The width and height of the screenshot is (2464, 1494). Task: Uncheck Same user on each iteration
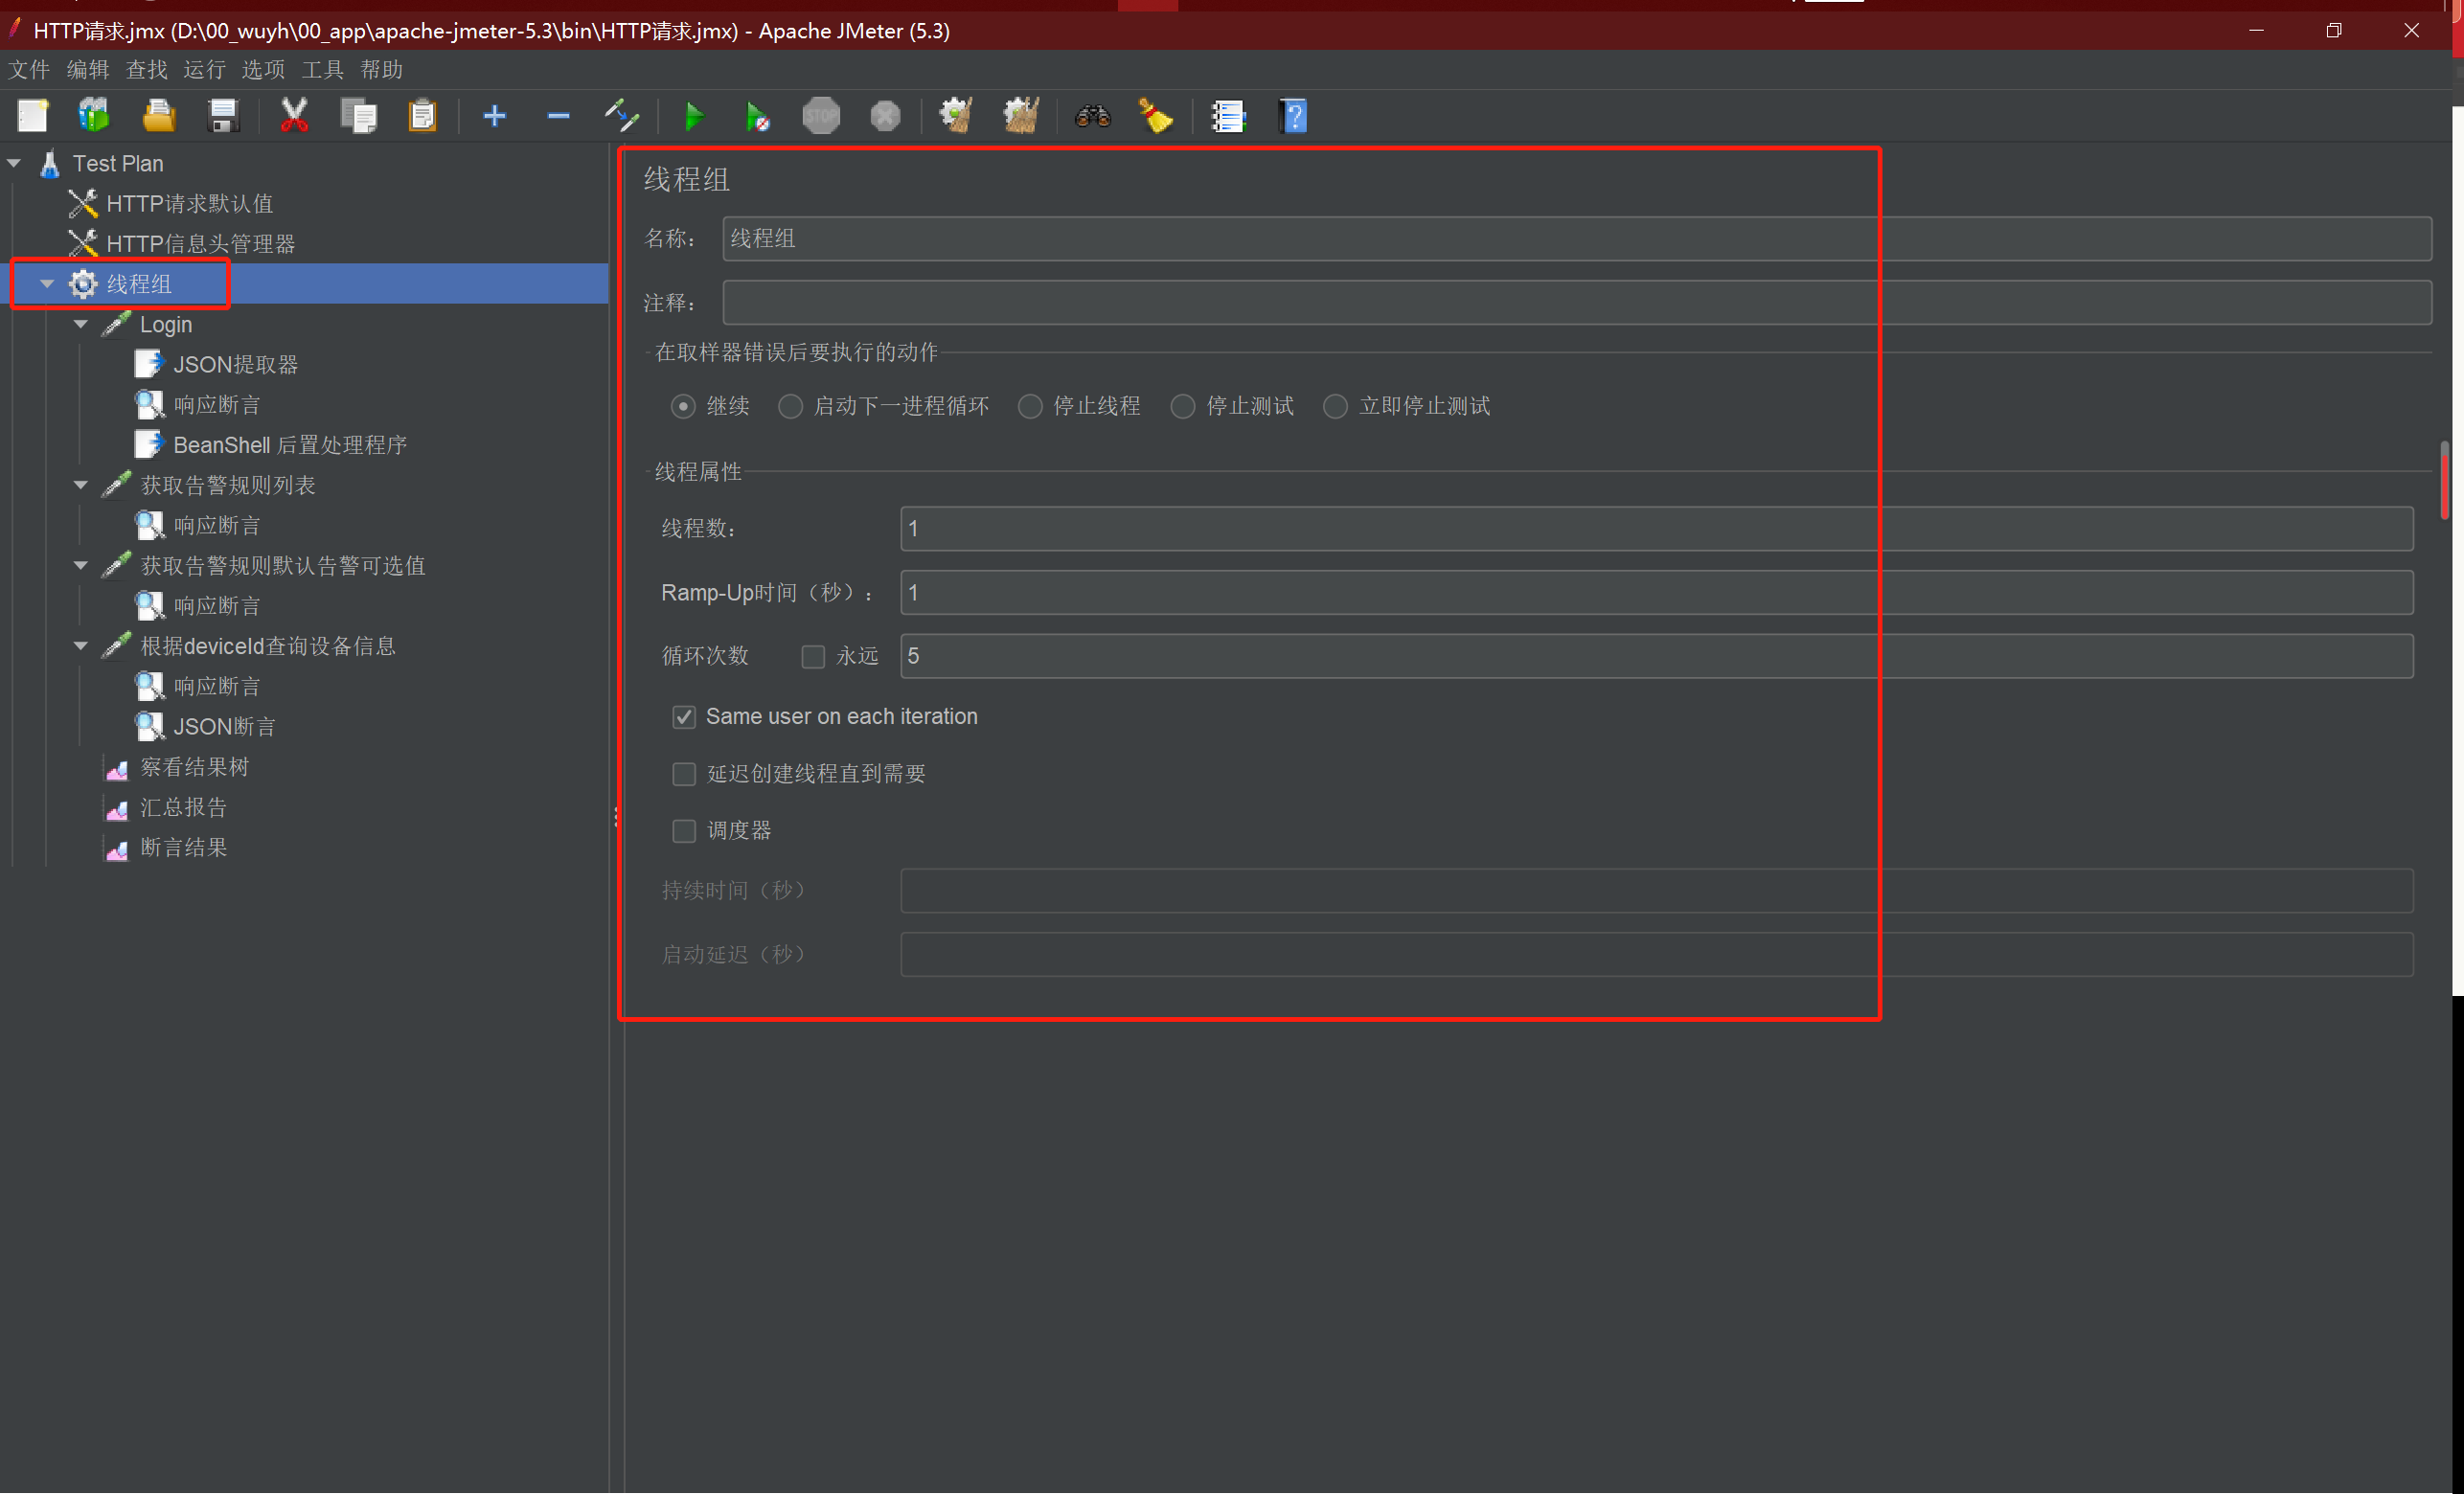pos(684,717)
